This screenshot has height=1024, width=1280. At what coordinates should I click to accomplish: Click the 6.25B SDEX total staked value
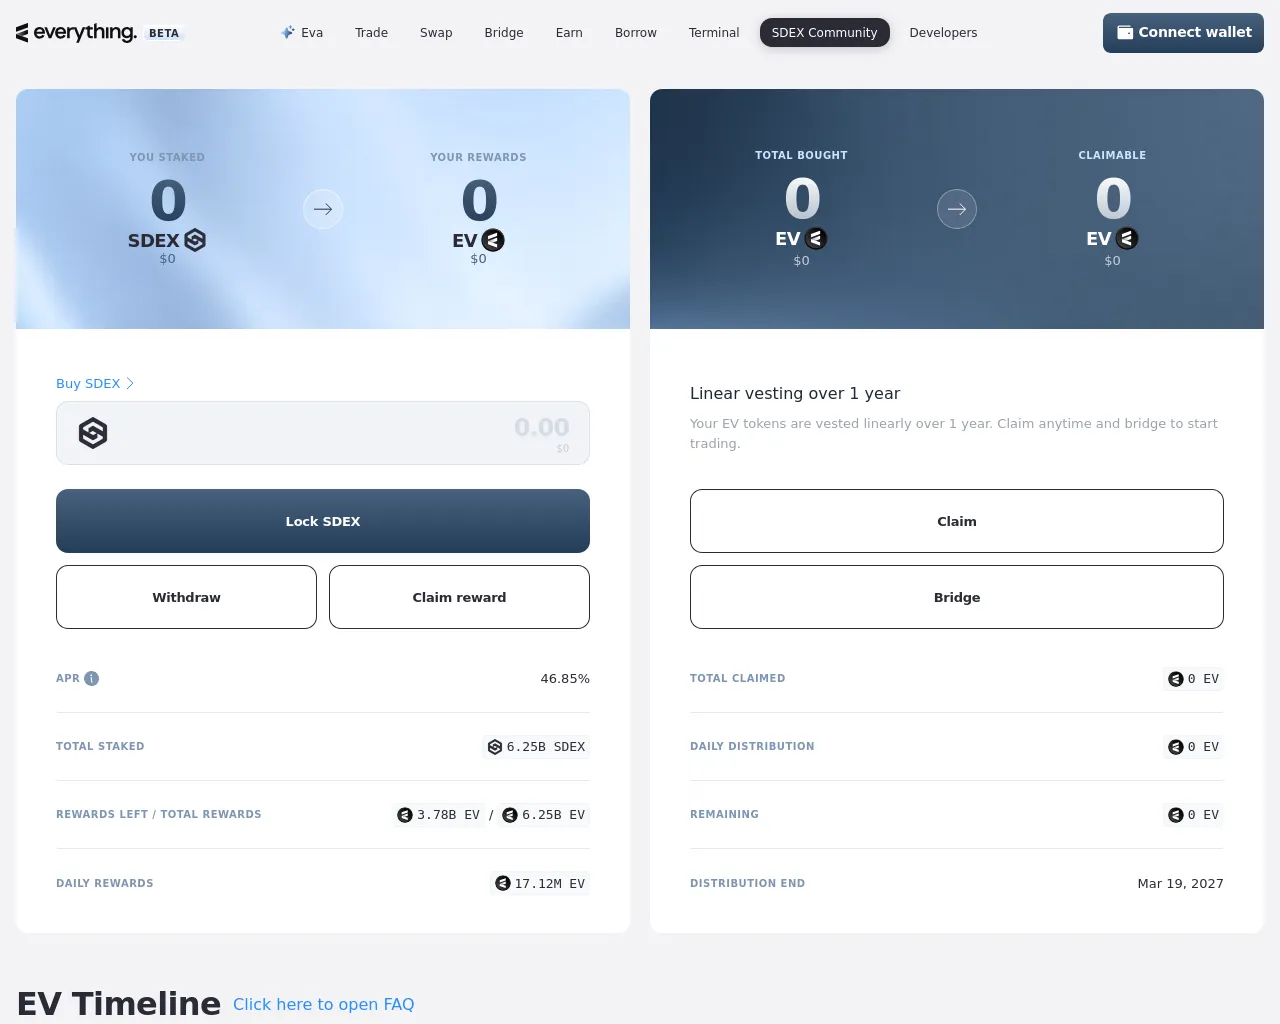545,747
